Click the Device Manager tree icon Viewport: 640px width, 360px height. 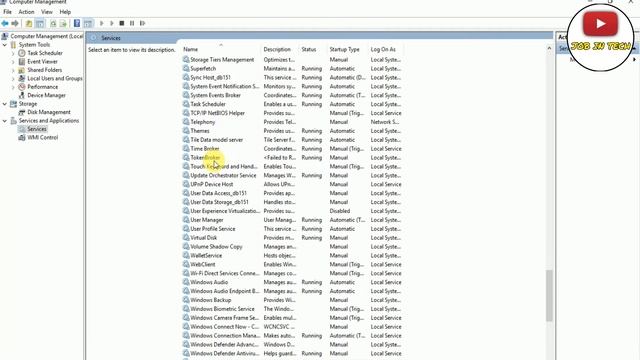tap(22, 96)
